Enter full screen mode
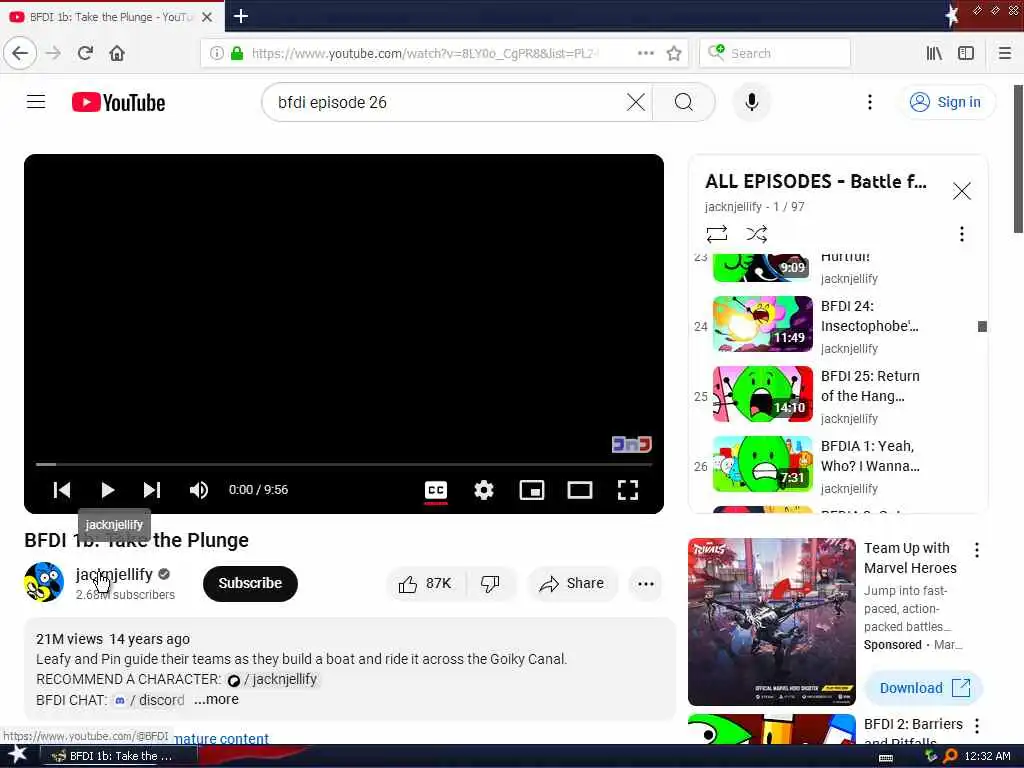 pyautogui.click(x=628, y=490)
